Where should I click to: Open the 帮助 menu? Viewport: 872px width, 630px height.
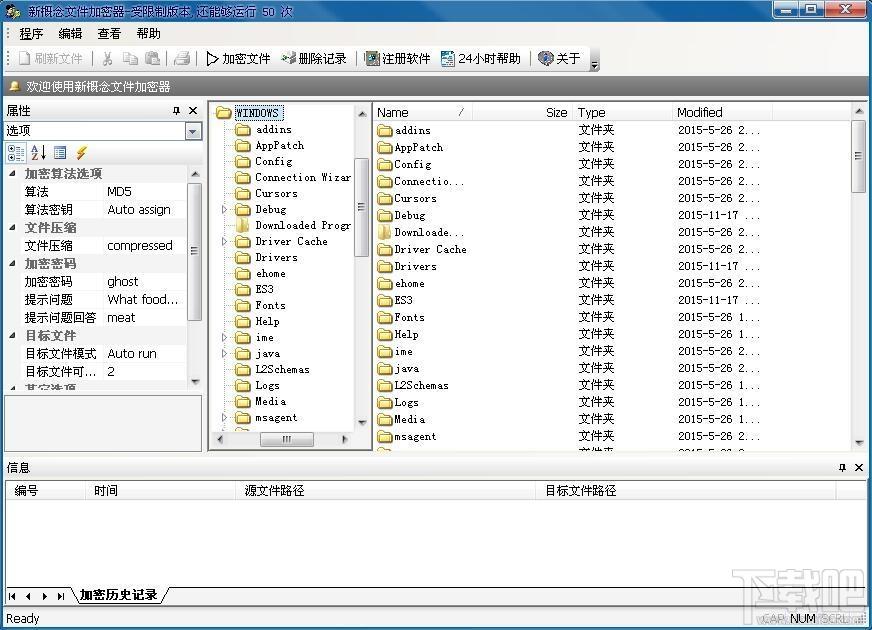pyautogui.click(x=148, y=34)
